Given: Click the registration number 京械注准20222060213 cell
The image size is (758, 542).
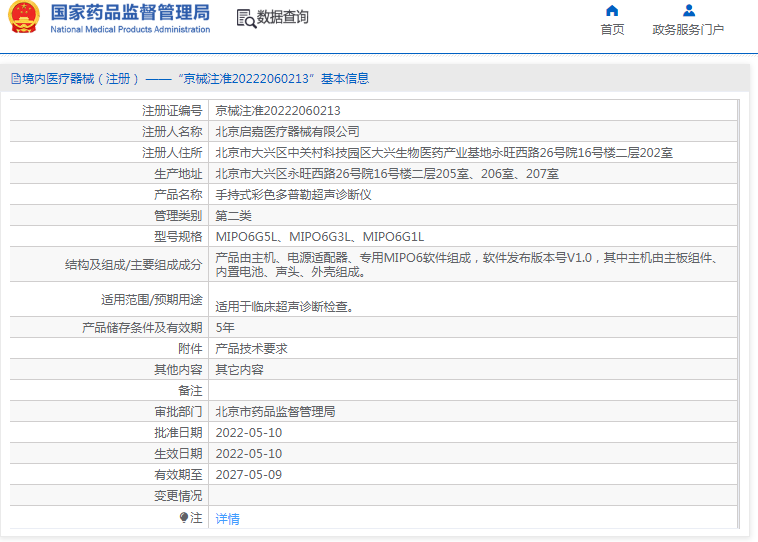Looking at the screenshot, I should (278, 111).
